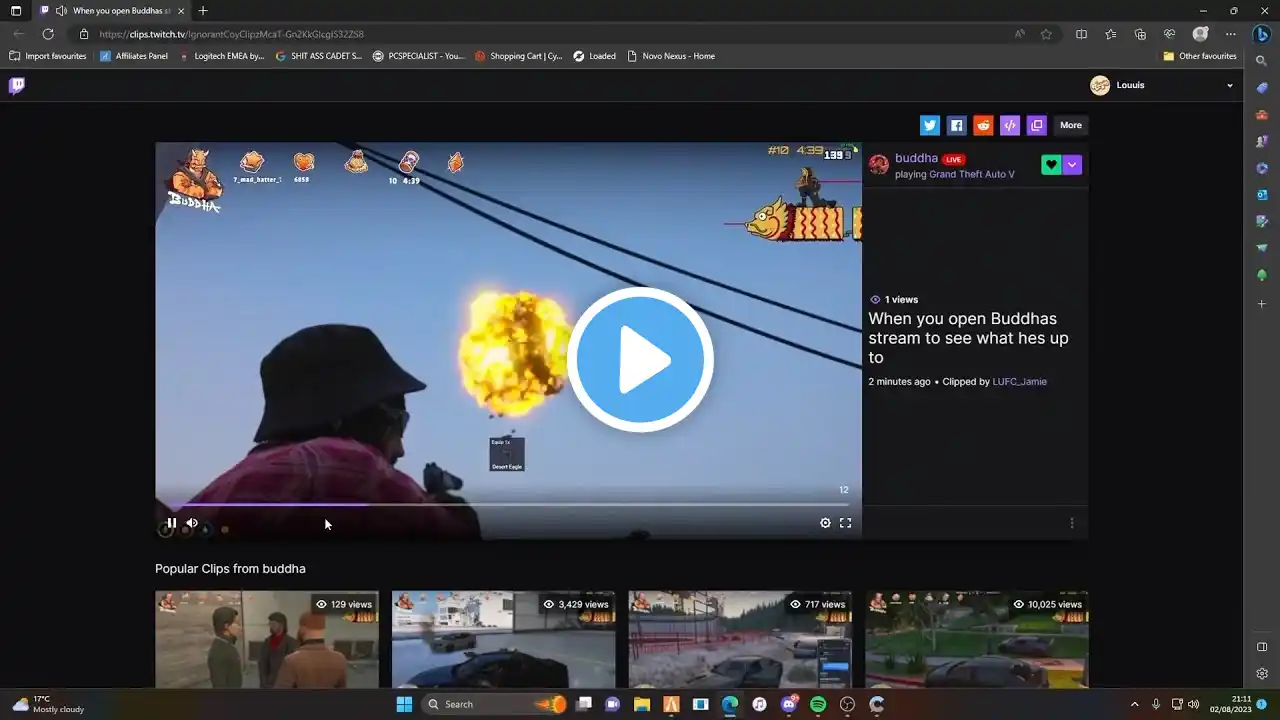Open the Affiliates Panel bookmark

tap(134, 56)
